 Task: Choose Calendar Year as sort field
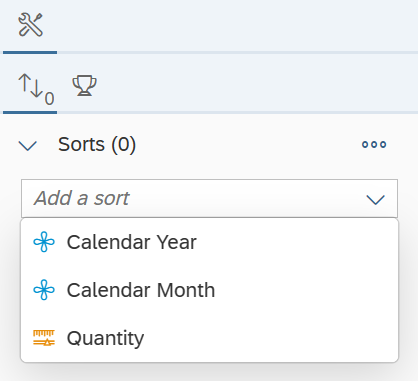pos(209,242)
